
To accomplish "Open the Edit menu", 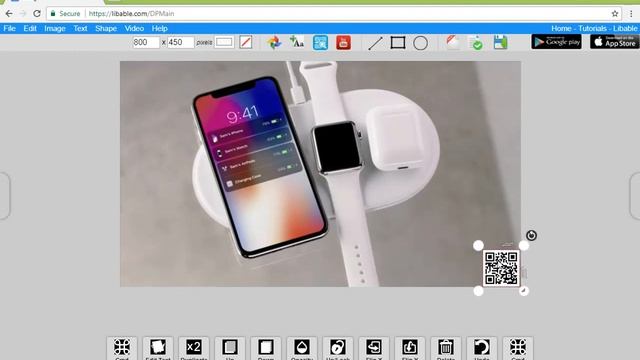I will pos(30,29).
